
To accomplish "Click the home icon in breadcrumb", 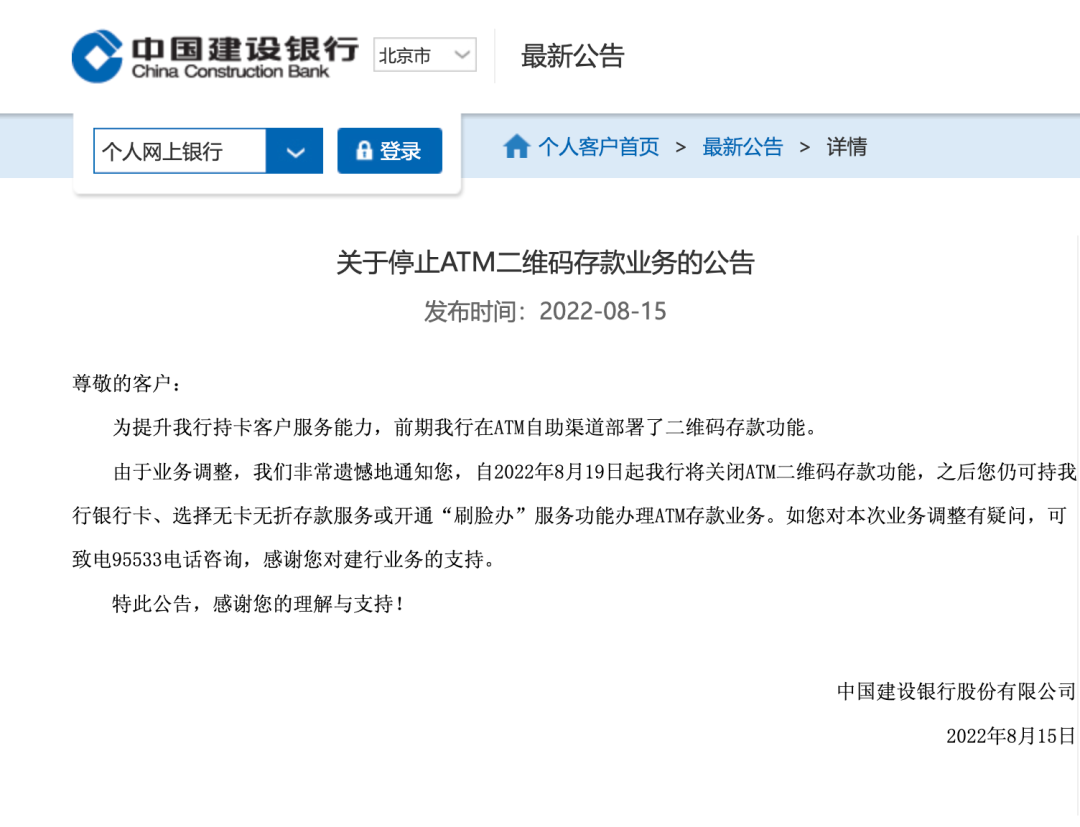I will [517, 147].
